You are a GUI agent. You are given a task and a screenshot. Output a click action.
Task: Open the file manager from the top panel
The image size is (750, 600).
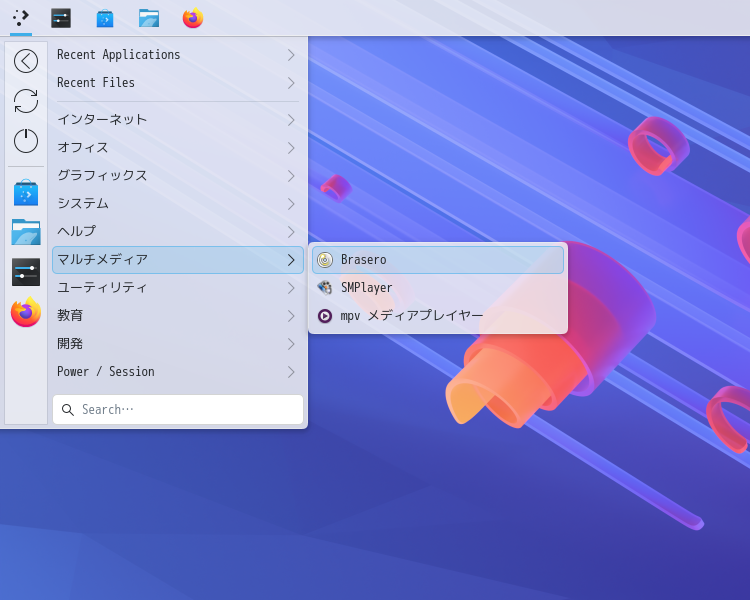pos(149,18)
